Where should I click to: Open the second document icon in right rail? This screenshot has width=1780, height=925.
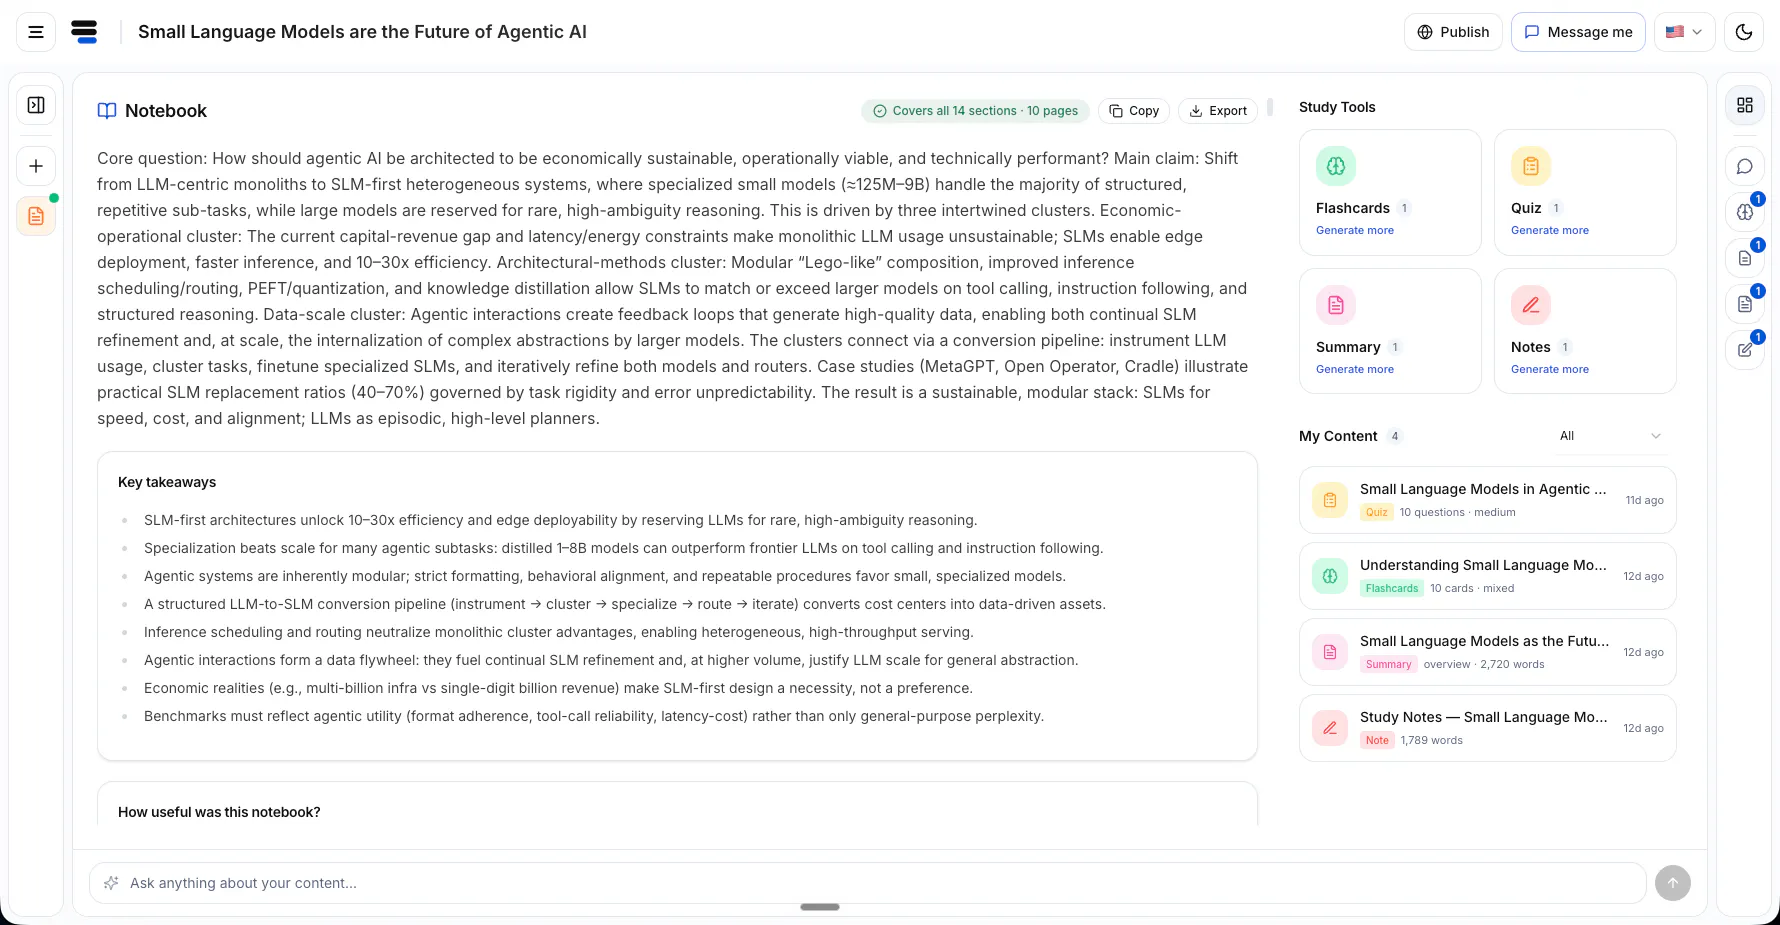(1745, 304)
